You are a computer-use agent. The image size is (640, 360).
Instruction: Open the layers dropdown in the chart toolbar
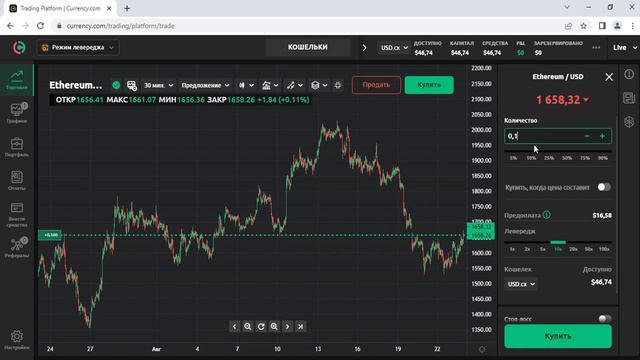[319, 85]
